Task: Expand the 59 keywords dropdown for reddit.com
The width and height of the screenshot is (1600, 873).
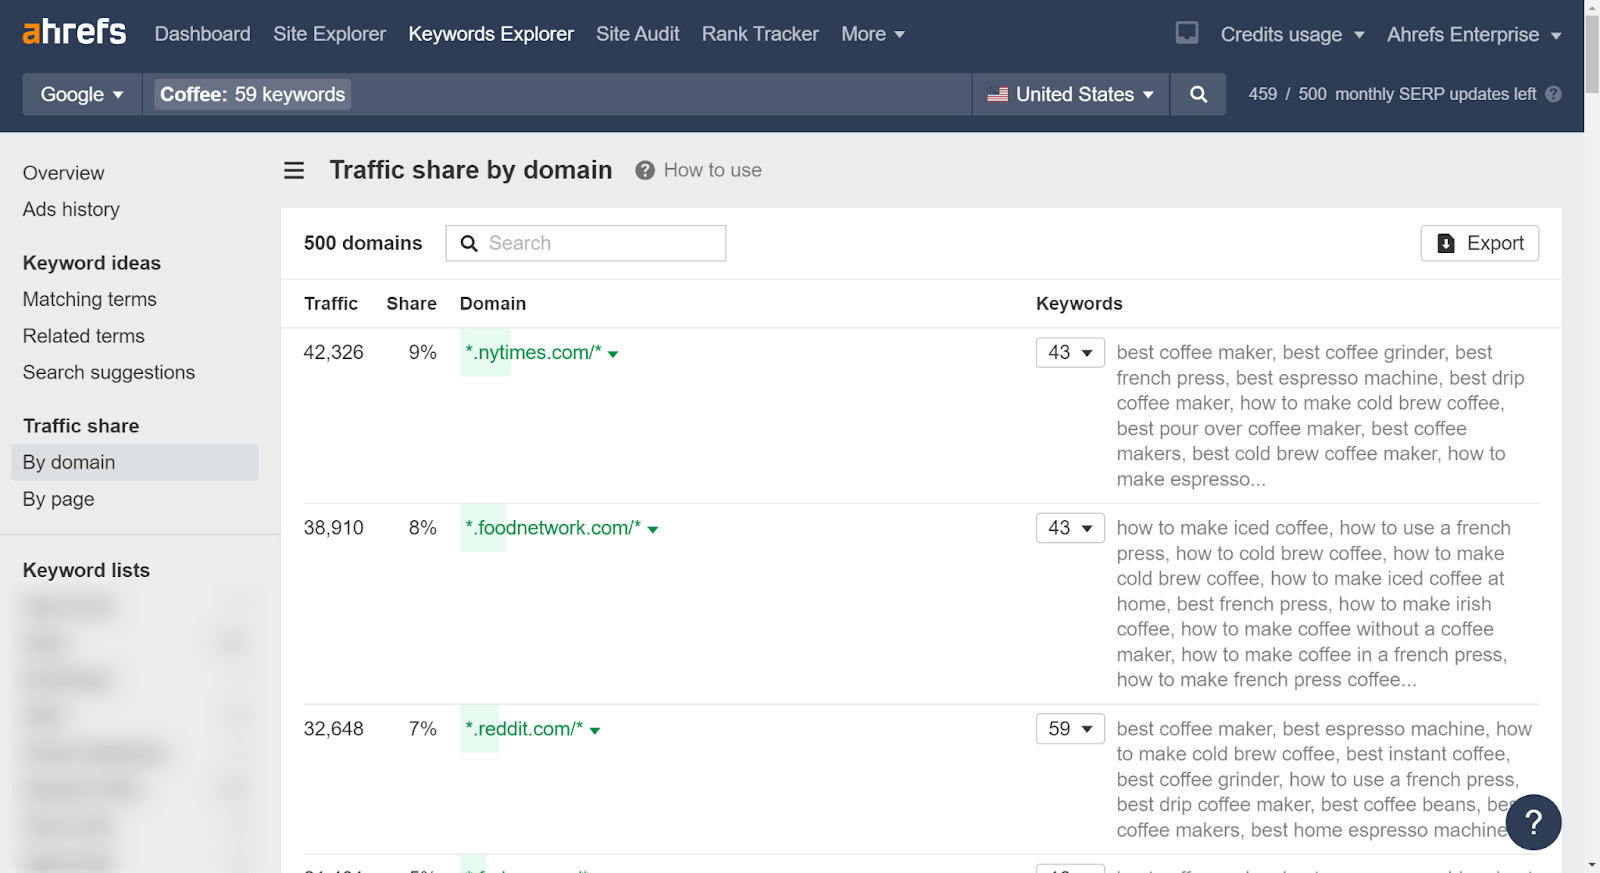Action: tap(1070, 729)
